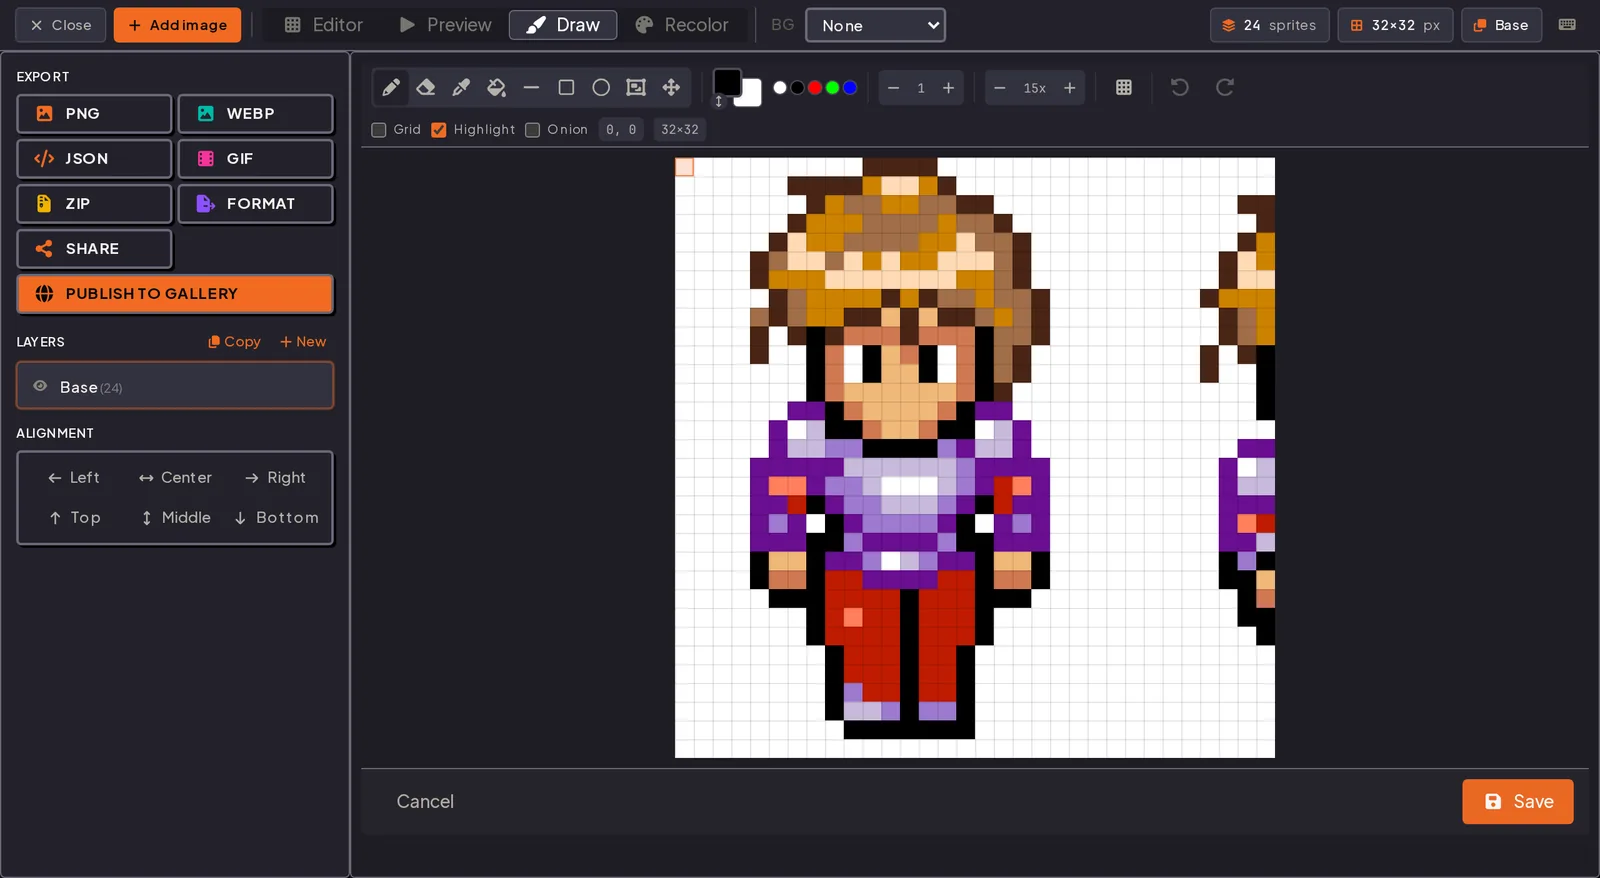Screen dimensions: 1600x878
Task: Open the FORMAT export option
Action: click(x=255, y=204)
